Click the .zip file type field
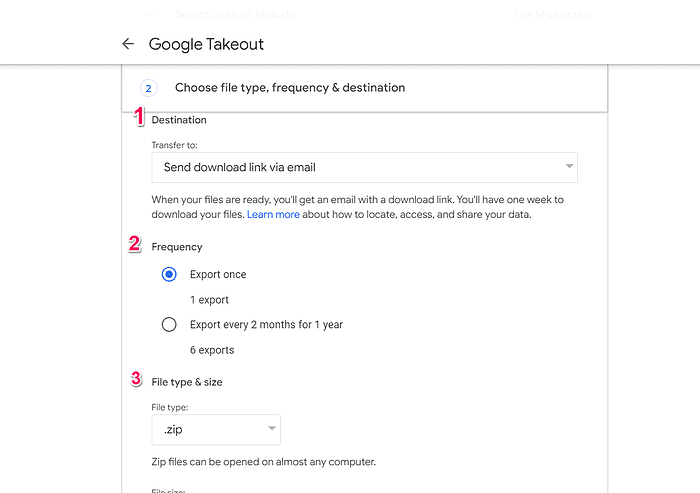 [216, 430]
